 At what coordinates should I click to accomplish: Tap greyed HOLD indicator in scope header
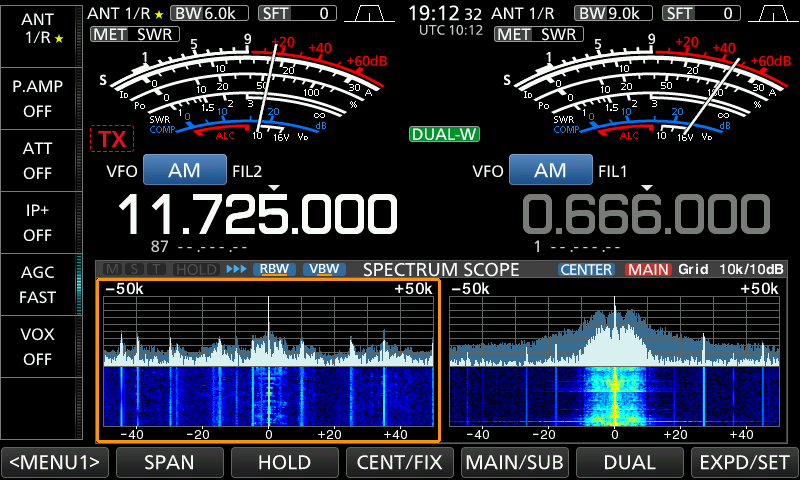pos(196,269)
